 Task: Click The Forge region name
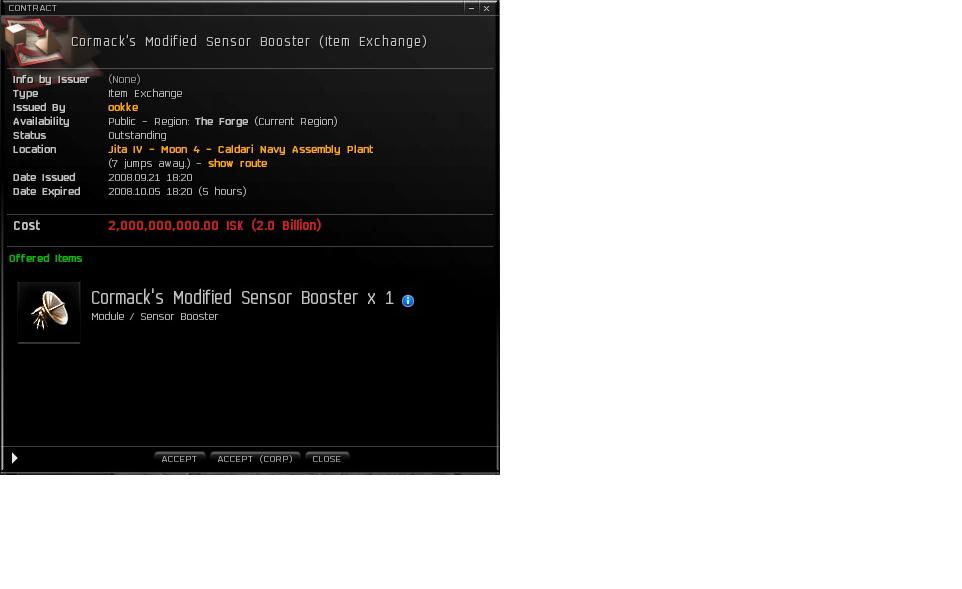[221, 121]
